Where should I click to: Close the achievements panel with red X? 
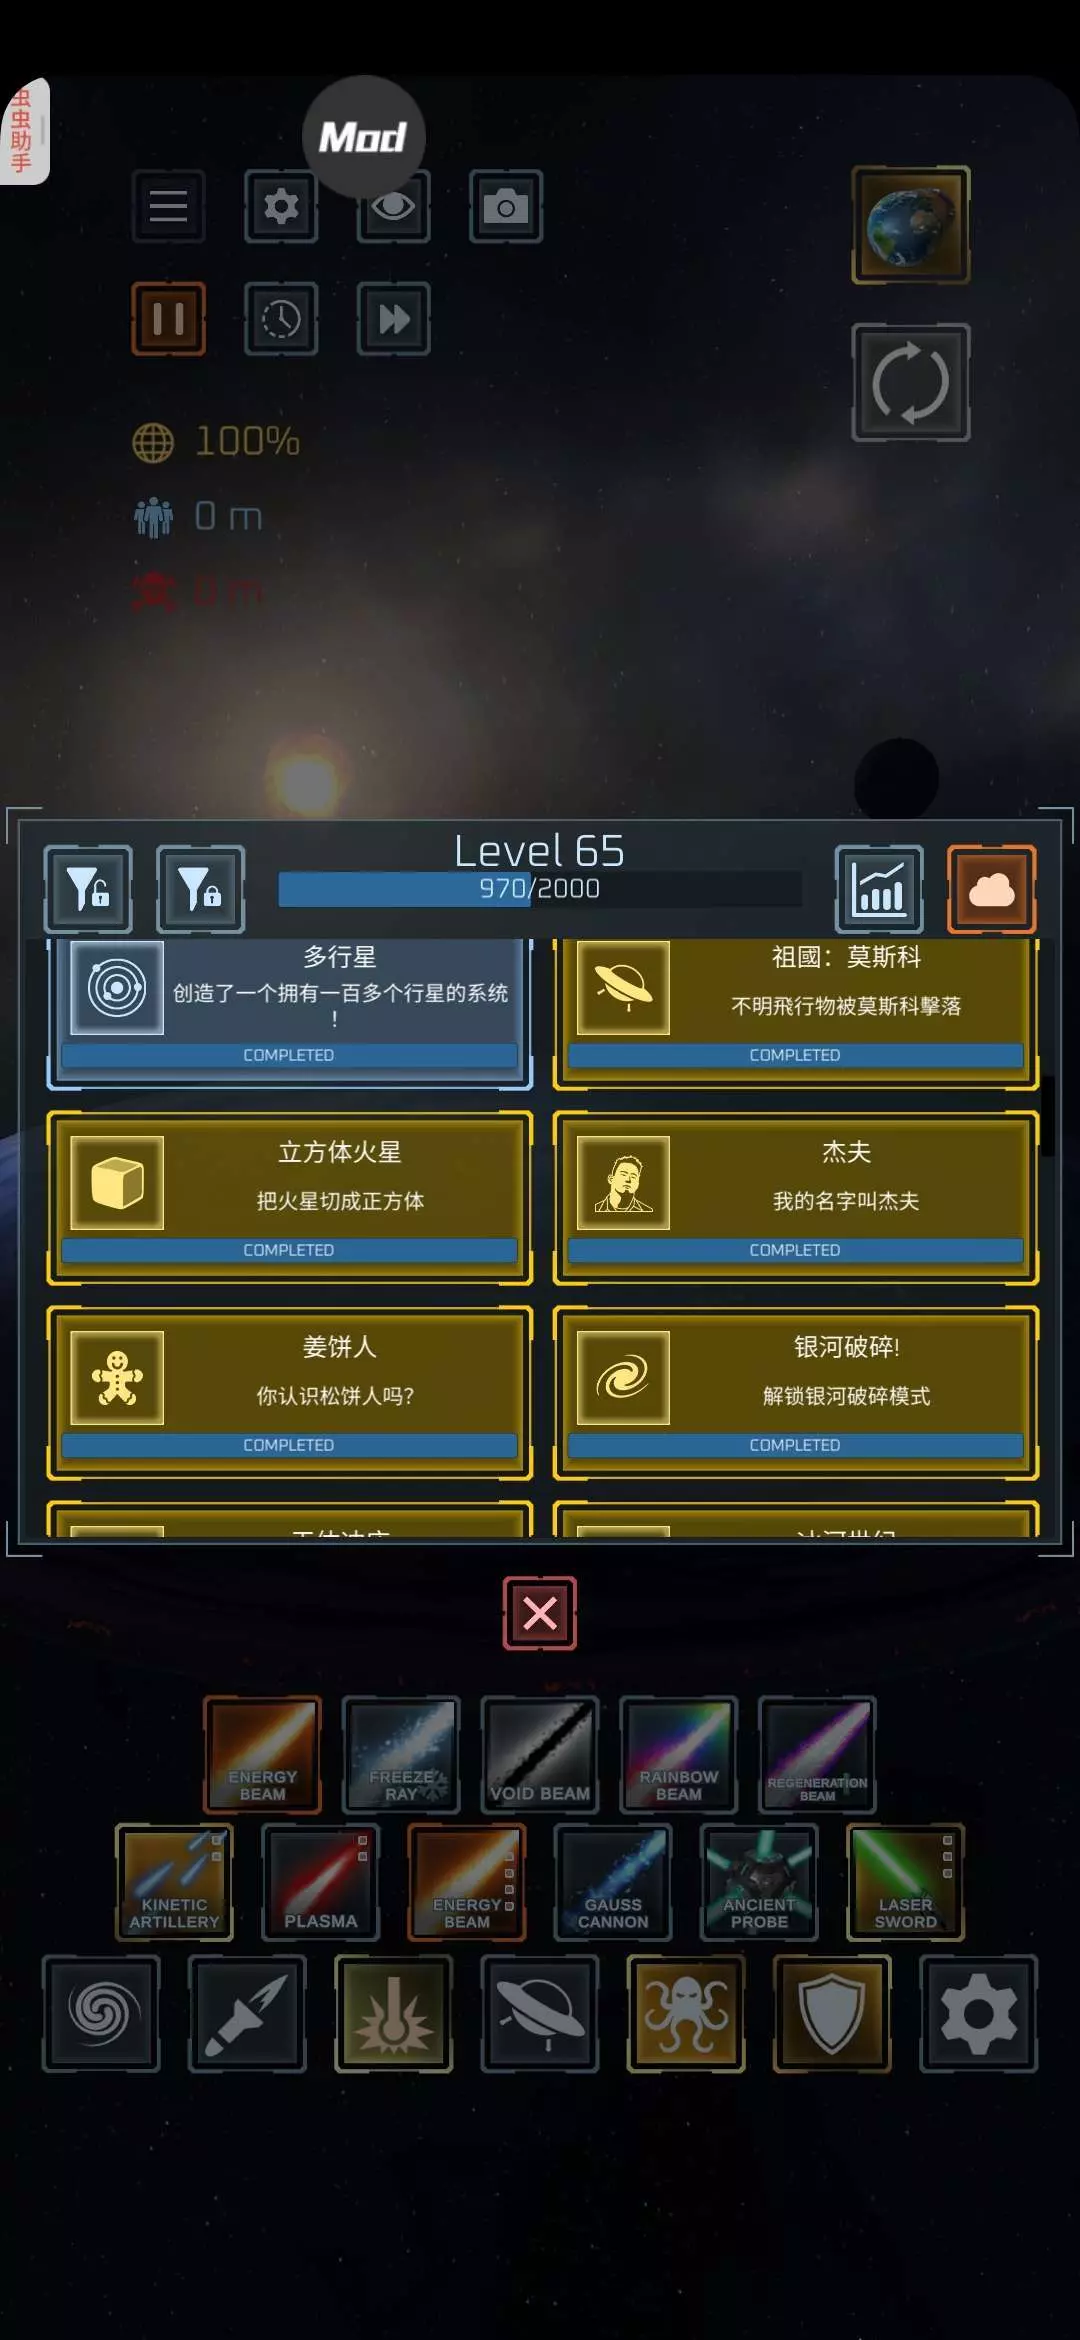(x=540, y=1613)
